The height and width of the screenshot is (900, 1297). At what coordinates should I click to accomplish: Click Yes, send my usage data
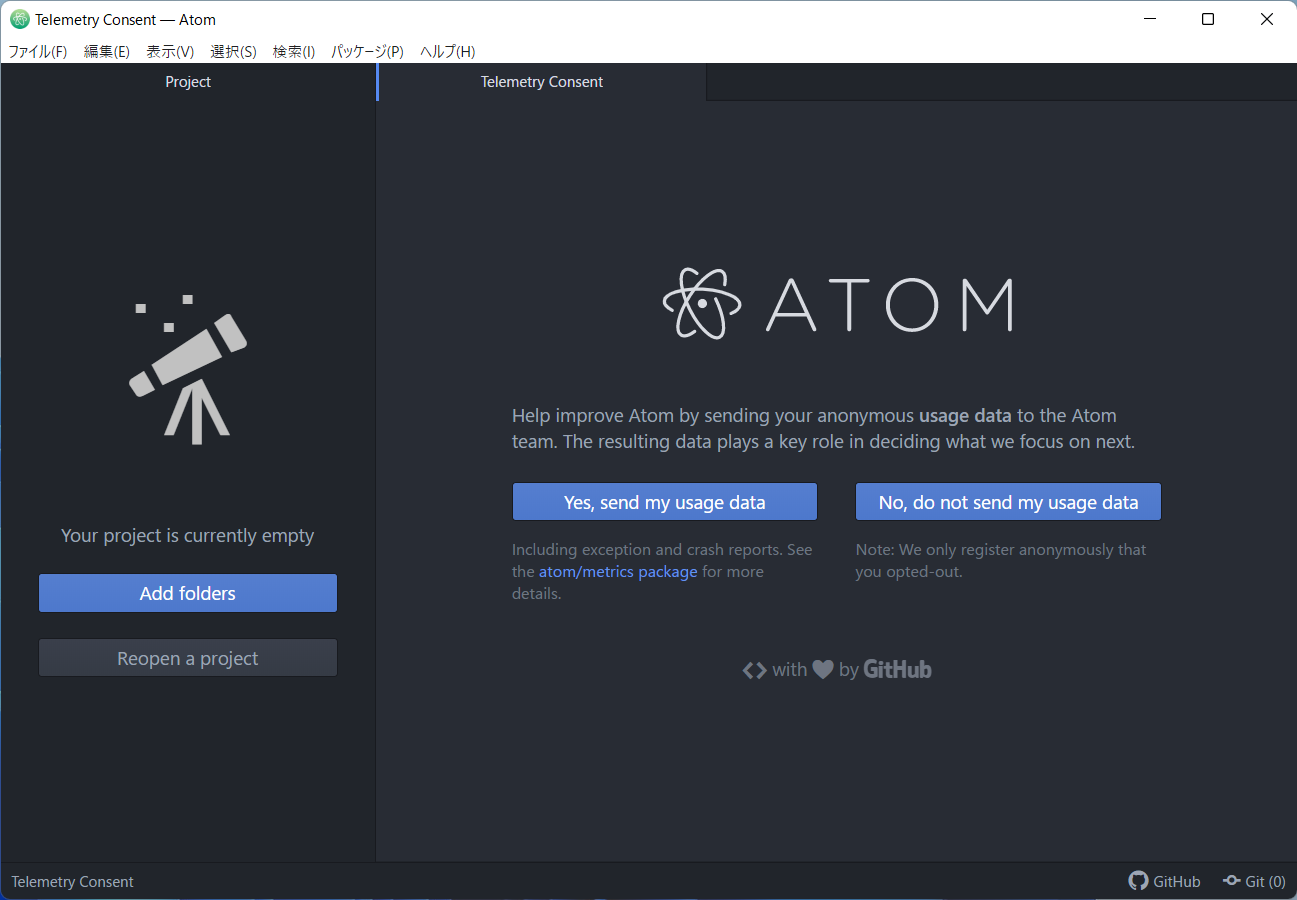pos(665,502)
